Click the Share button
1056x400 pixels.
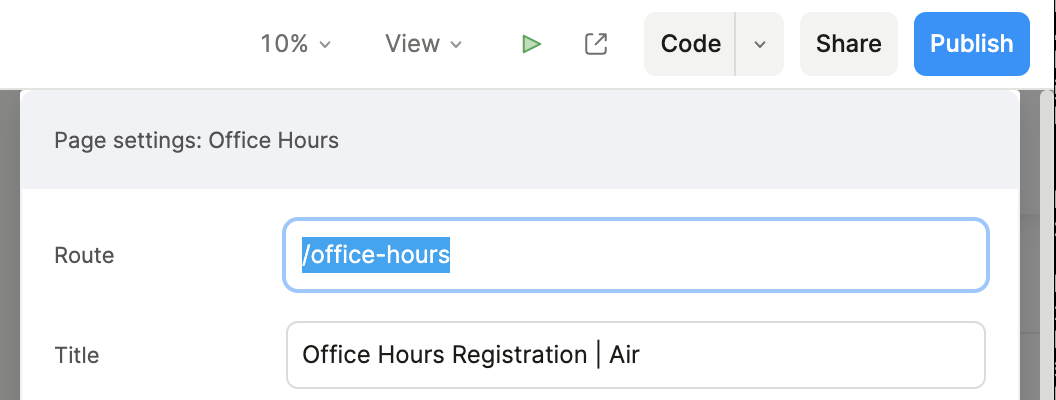point(848,44)
